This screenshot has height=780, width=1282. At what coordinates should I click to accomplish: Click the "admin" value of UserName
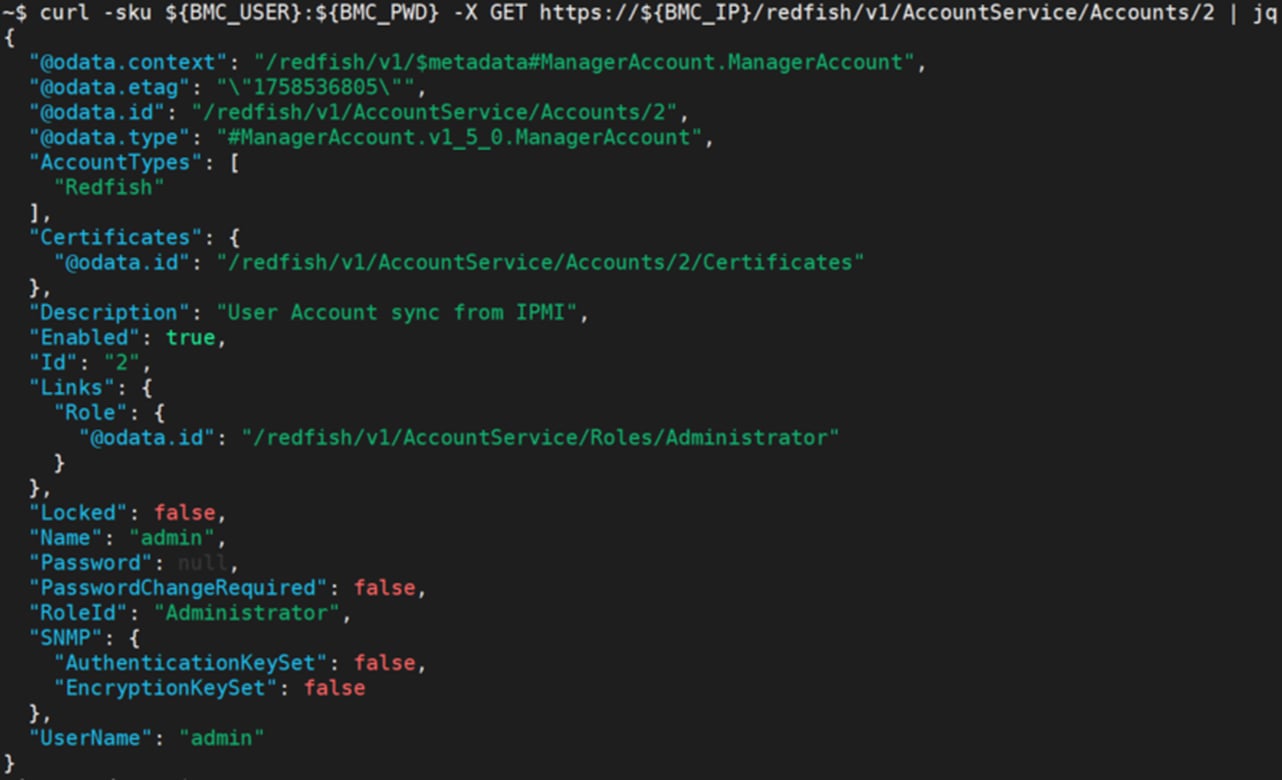point(221,737)
